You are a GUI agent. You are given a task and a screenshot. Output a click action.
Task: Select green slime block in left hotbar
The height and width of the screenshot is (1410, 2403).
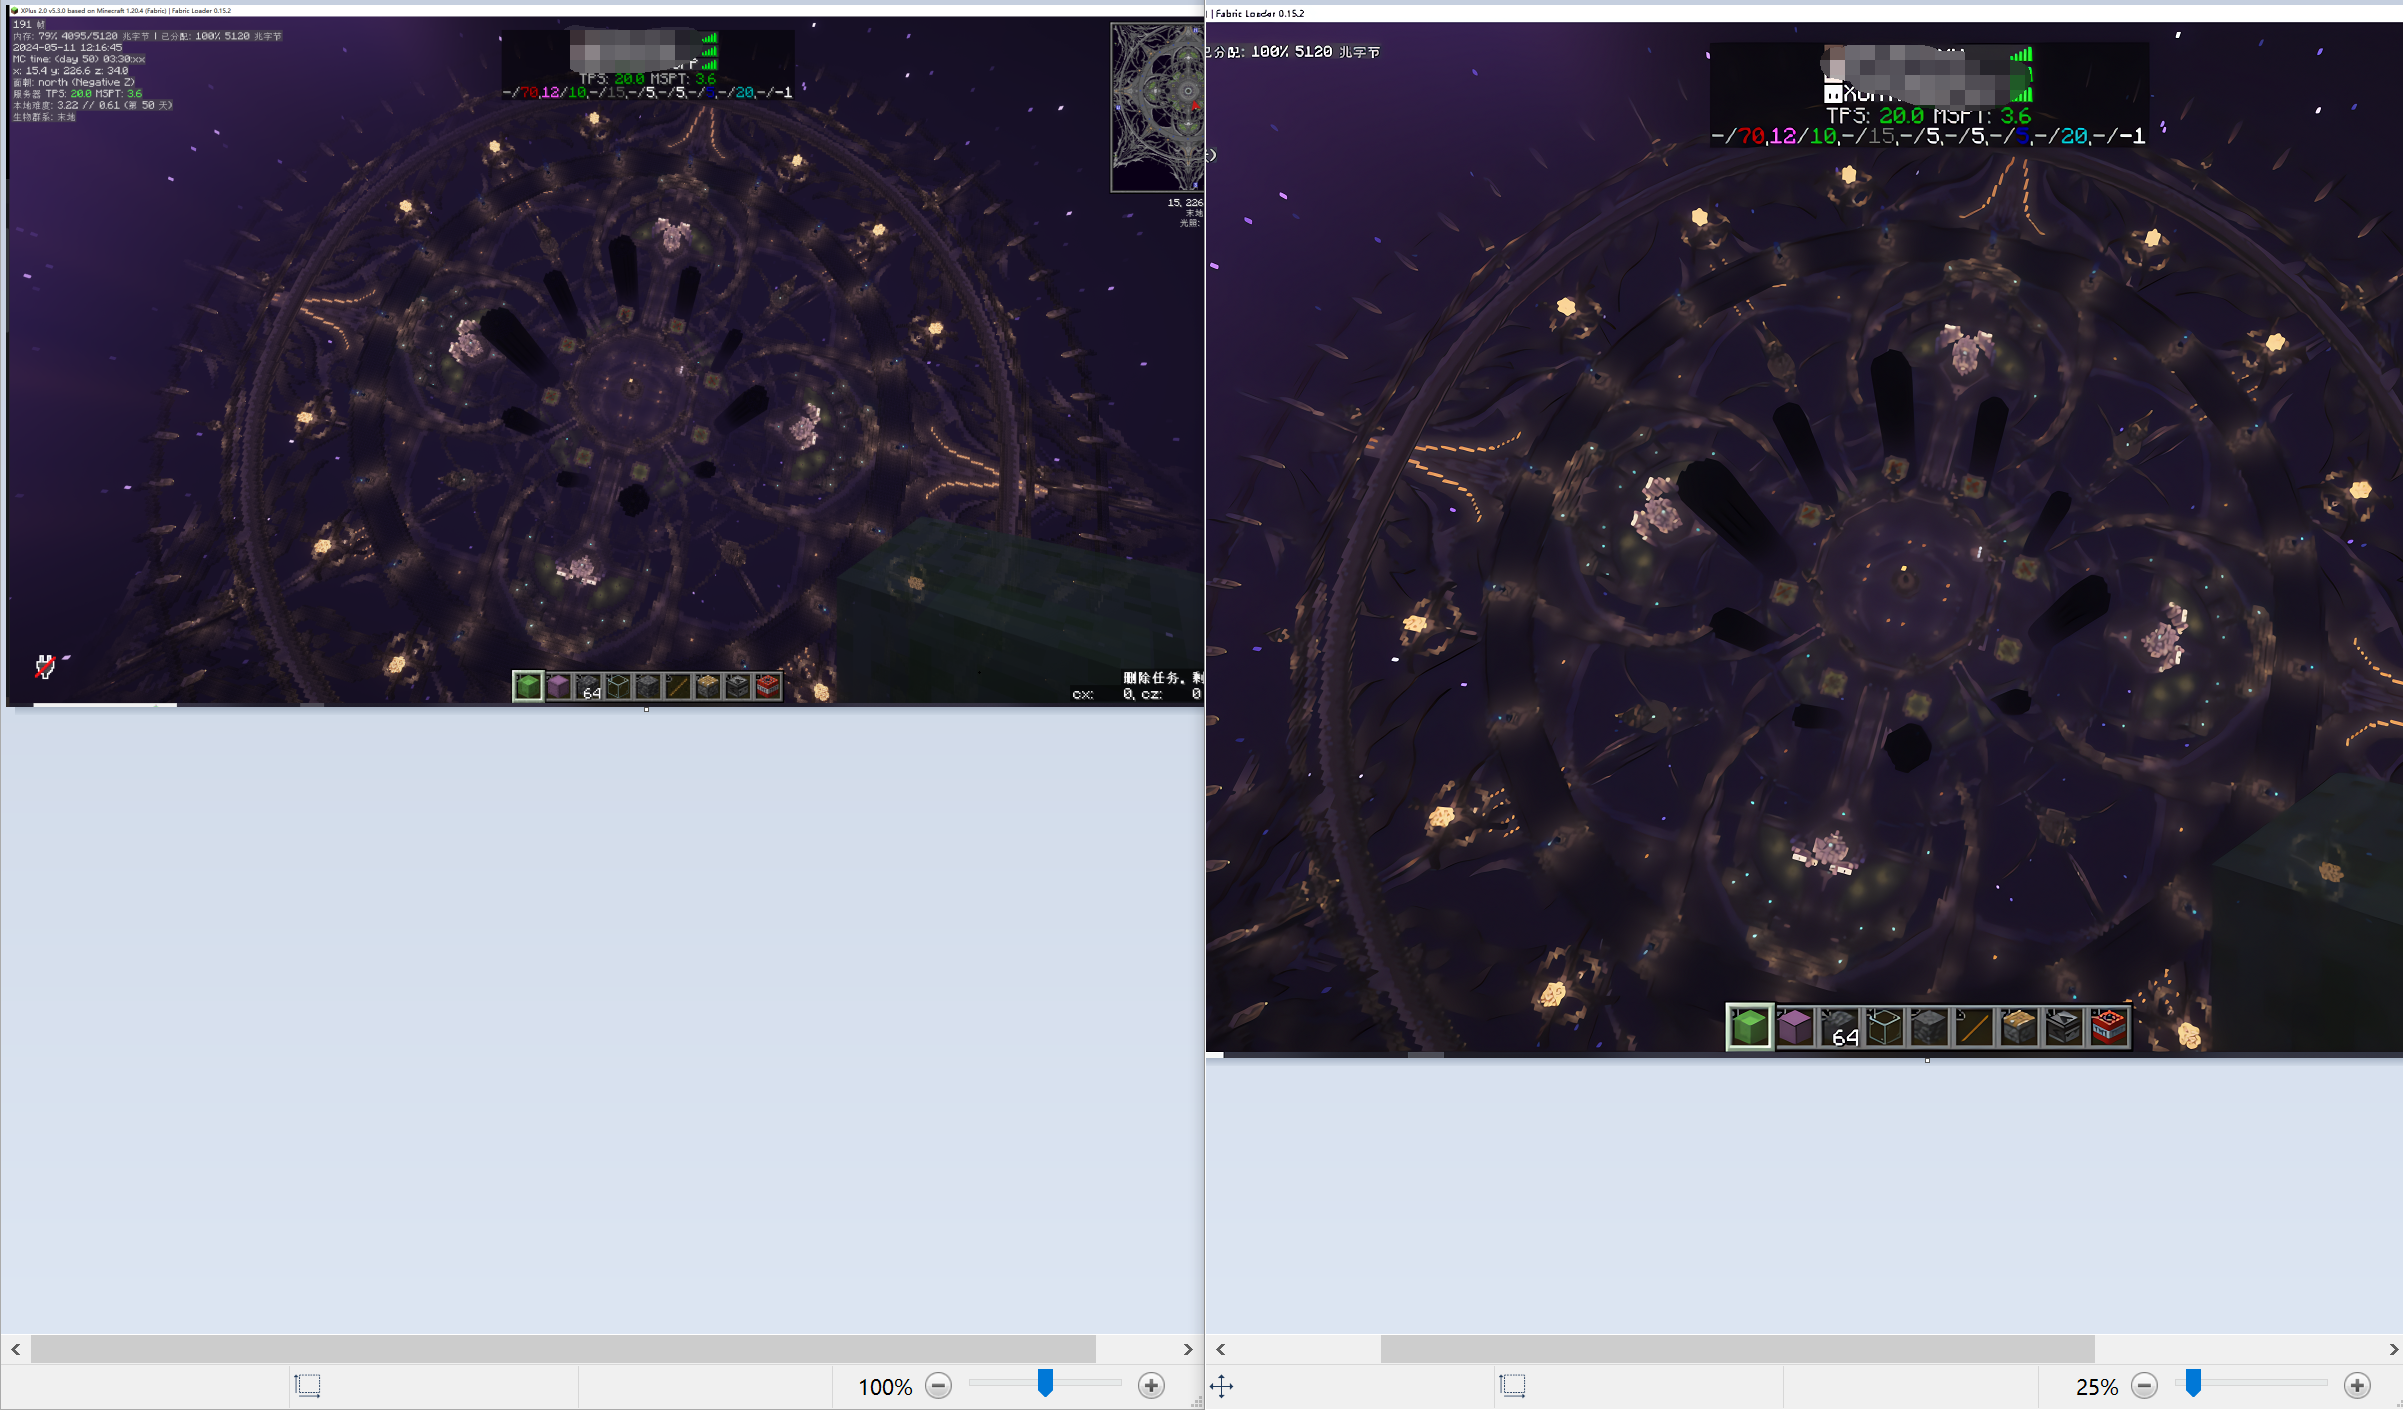coord(528,686)
